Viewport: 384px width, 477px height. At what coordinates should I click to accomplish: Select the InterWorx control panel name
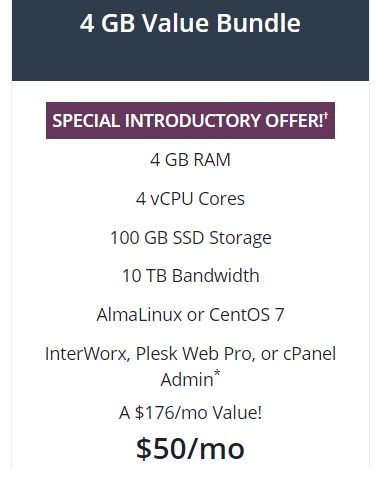pos(87,354)
